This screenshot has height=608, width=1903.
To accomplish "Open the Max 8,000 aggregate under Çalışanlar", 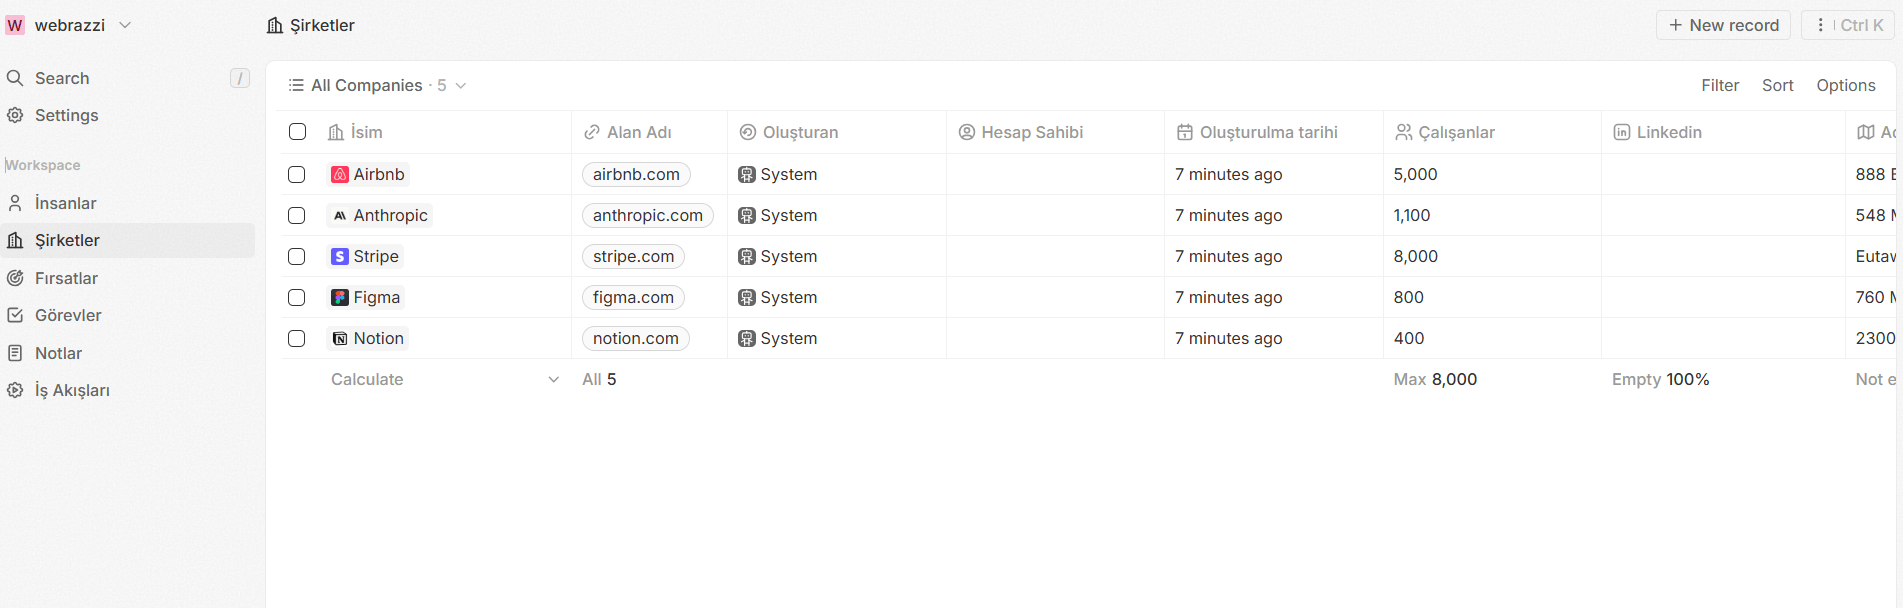I will pyautogui.click(x=1435, y=379).
